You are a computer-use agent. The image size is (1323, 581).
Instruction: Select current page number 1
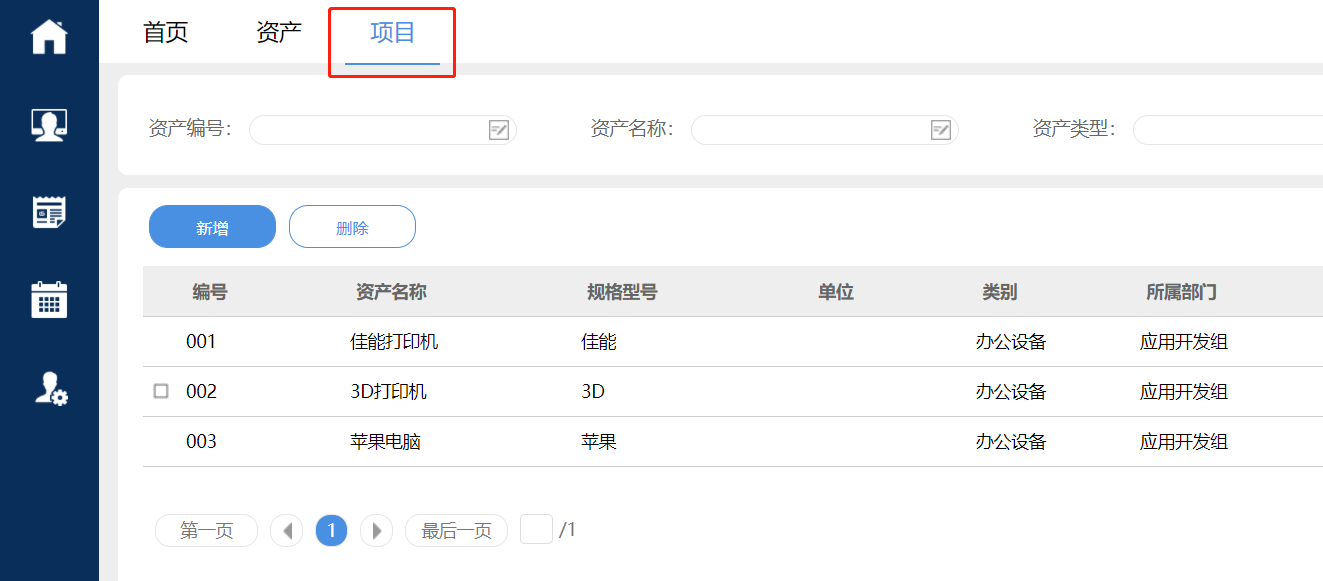pyautogui.click(x=331, y=530)
